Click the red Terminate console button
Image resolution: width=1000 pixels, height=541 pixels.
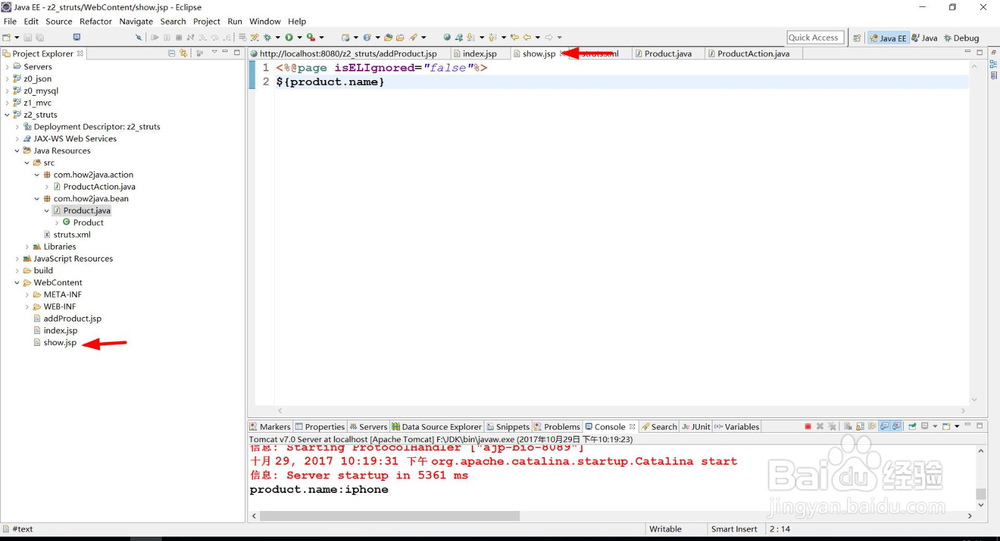808,426
